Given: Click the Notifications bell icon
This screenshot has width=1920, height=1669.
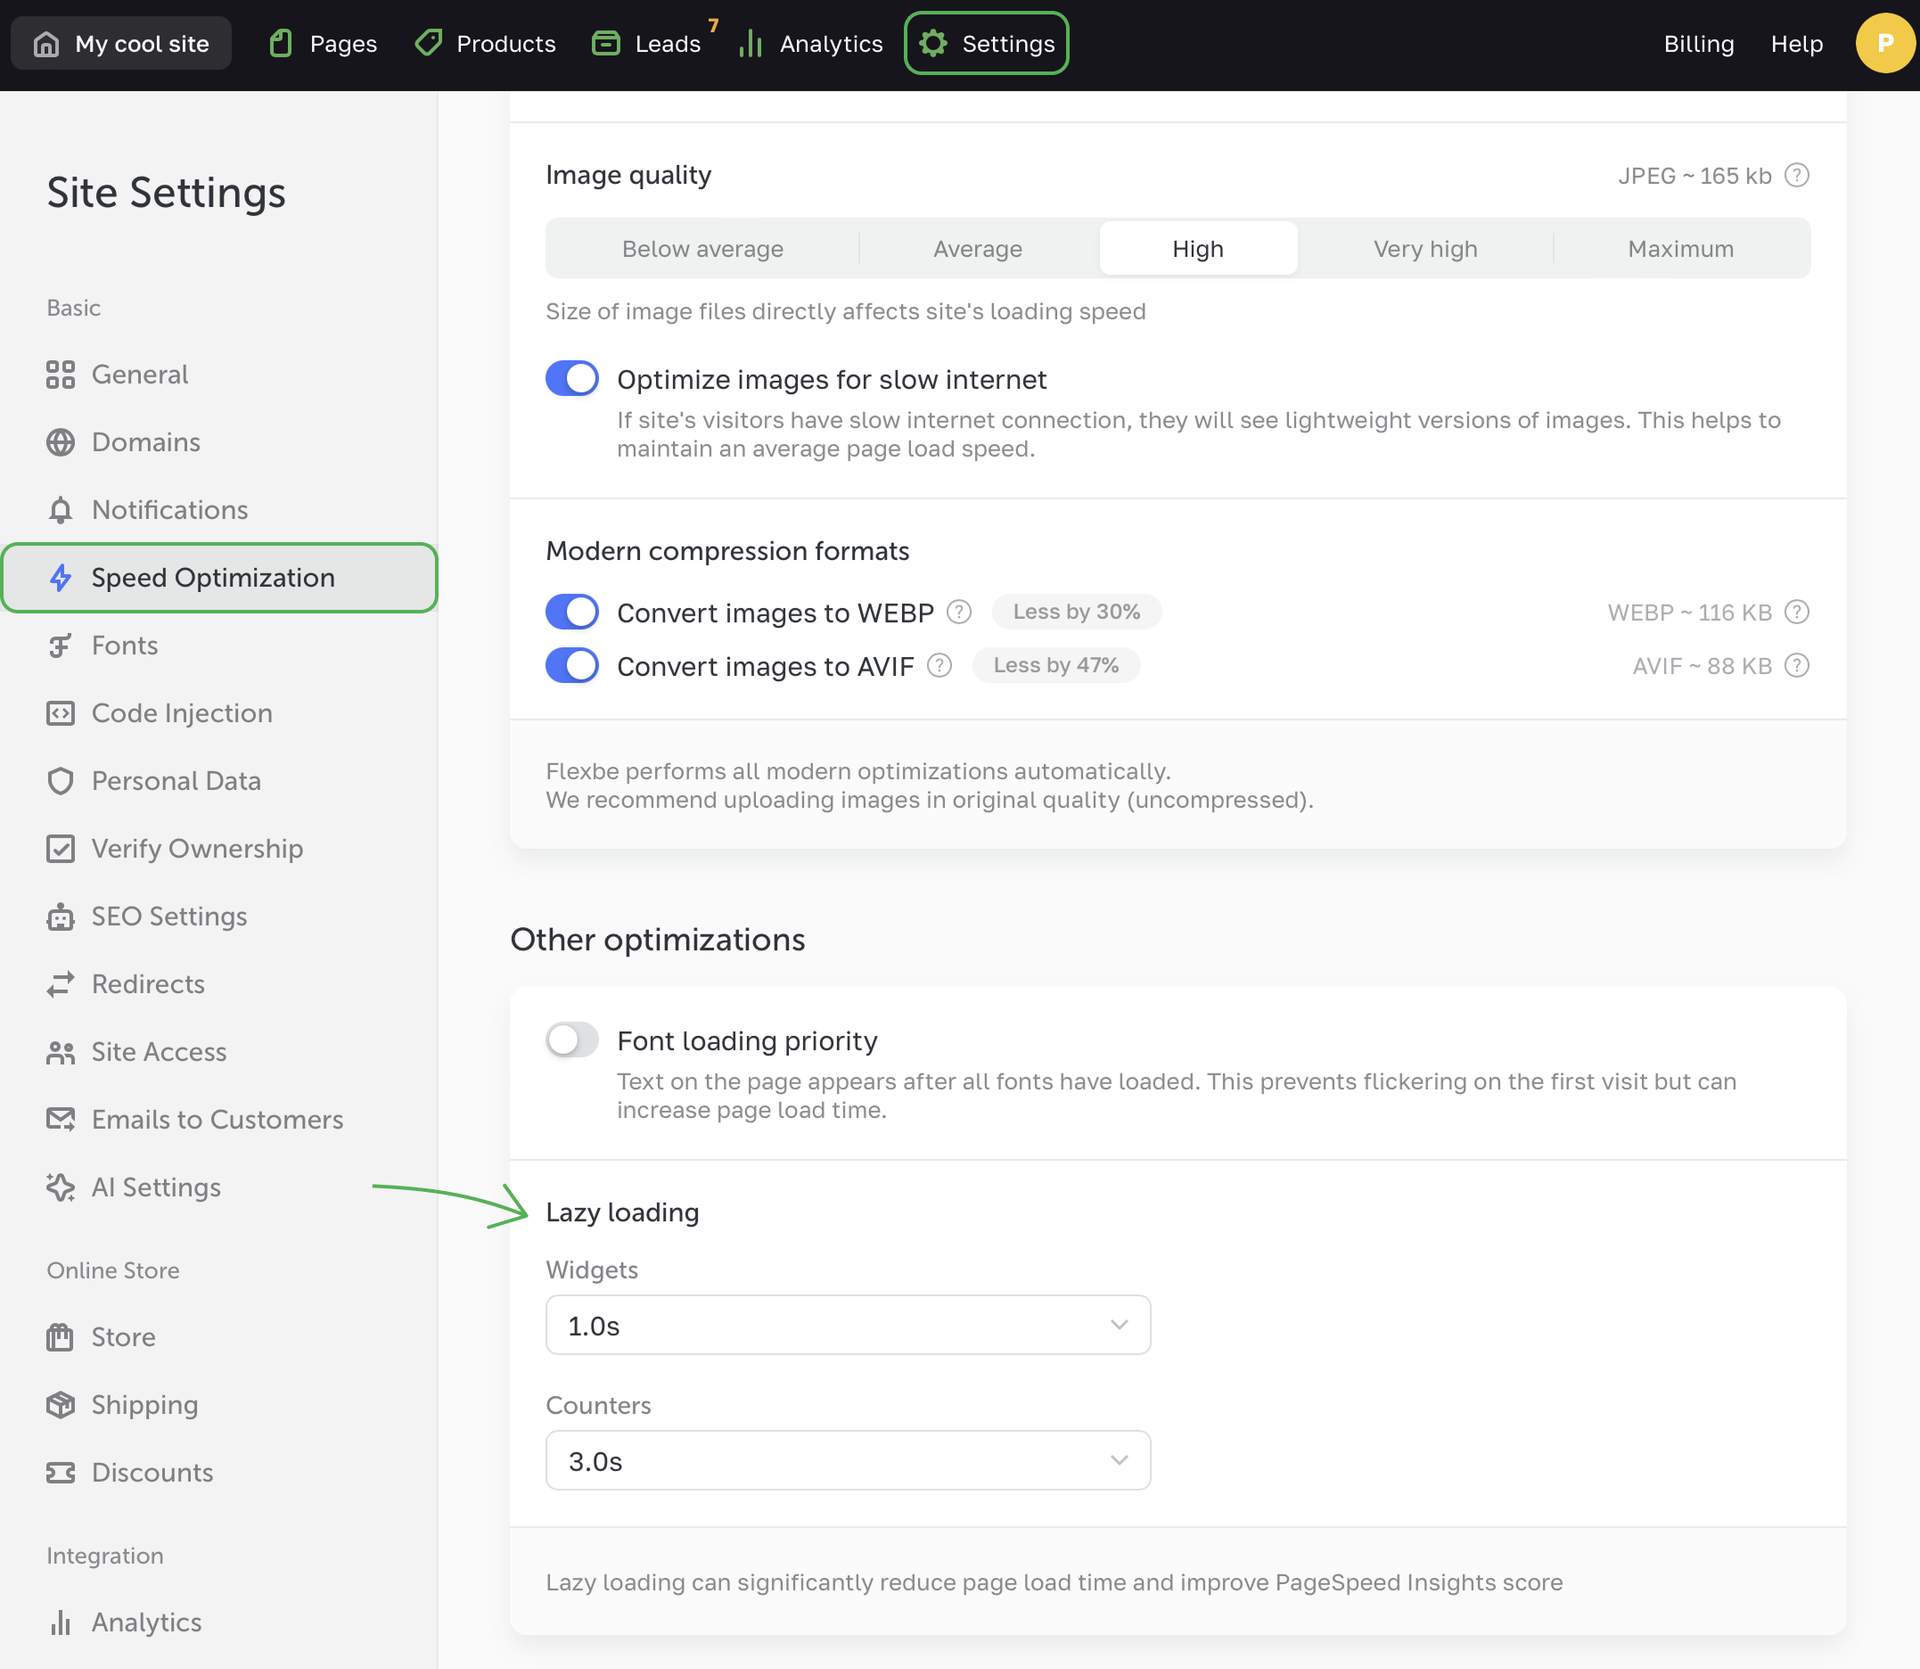Looking at the screenshot, I should point(60,510).
